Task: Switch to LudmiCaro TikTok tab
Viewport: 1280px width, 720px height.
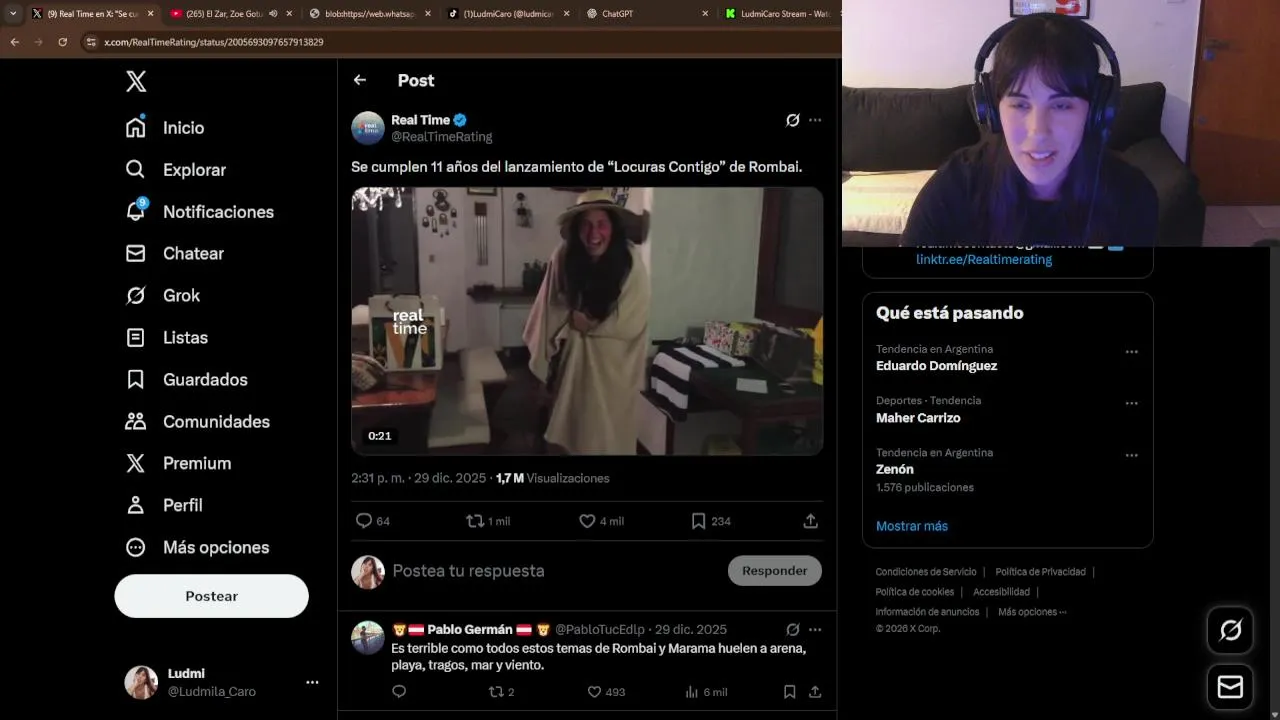Action: coord(507,14)
